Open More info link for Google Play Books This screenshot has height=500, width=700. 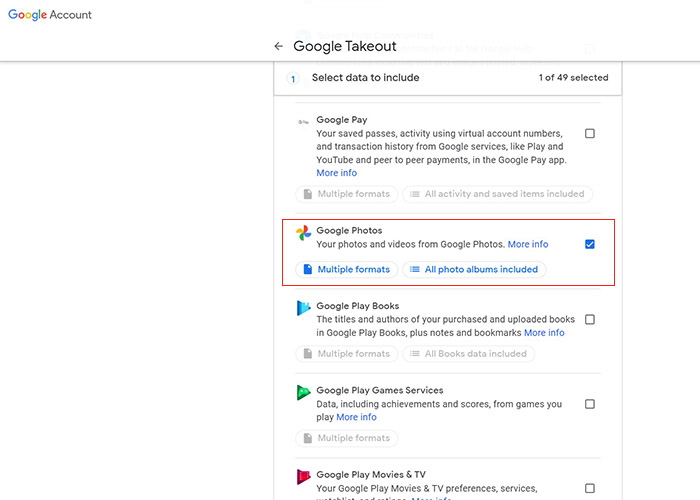coord(544,333)
